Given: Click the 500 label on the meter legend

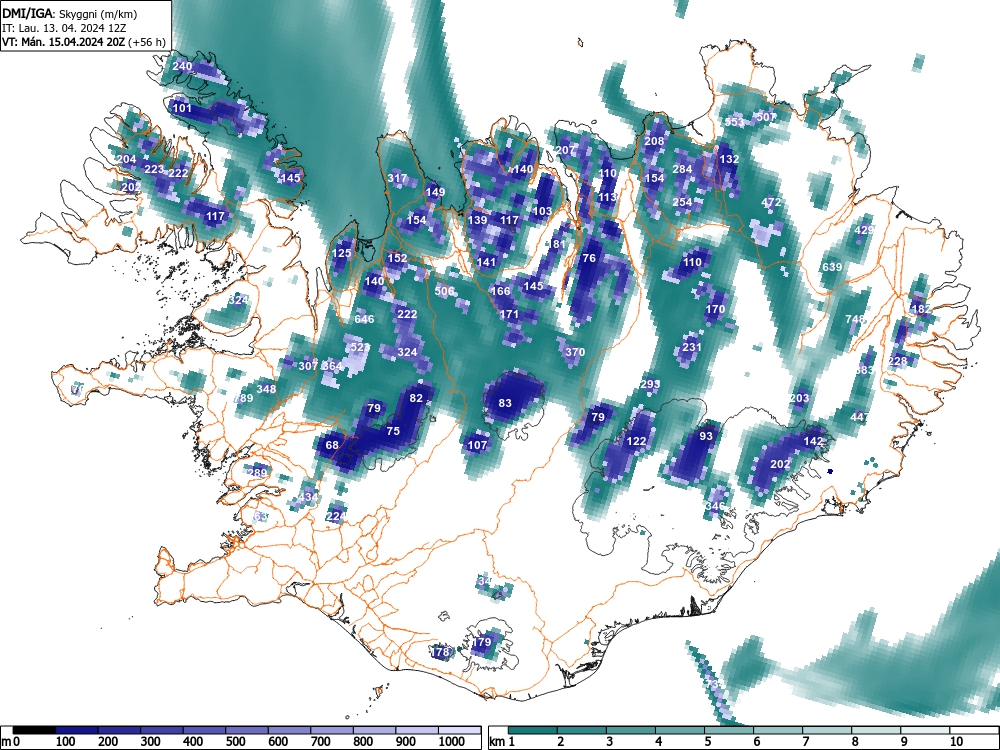Looking at the screenshot, I should (x=235, y=742).
